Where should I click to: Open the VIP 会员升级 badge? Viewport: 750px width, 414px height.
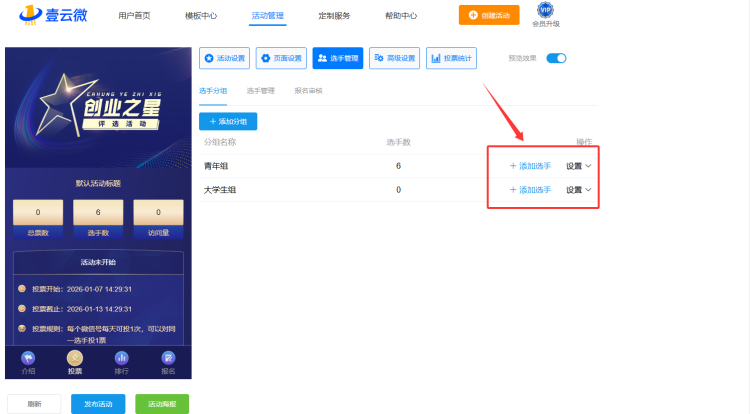point(545,15)
